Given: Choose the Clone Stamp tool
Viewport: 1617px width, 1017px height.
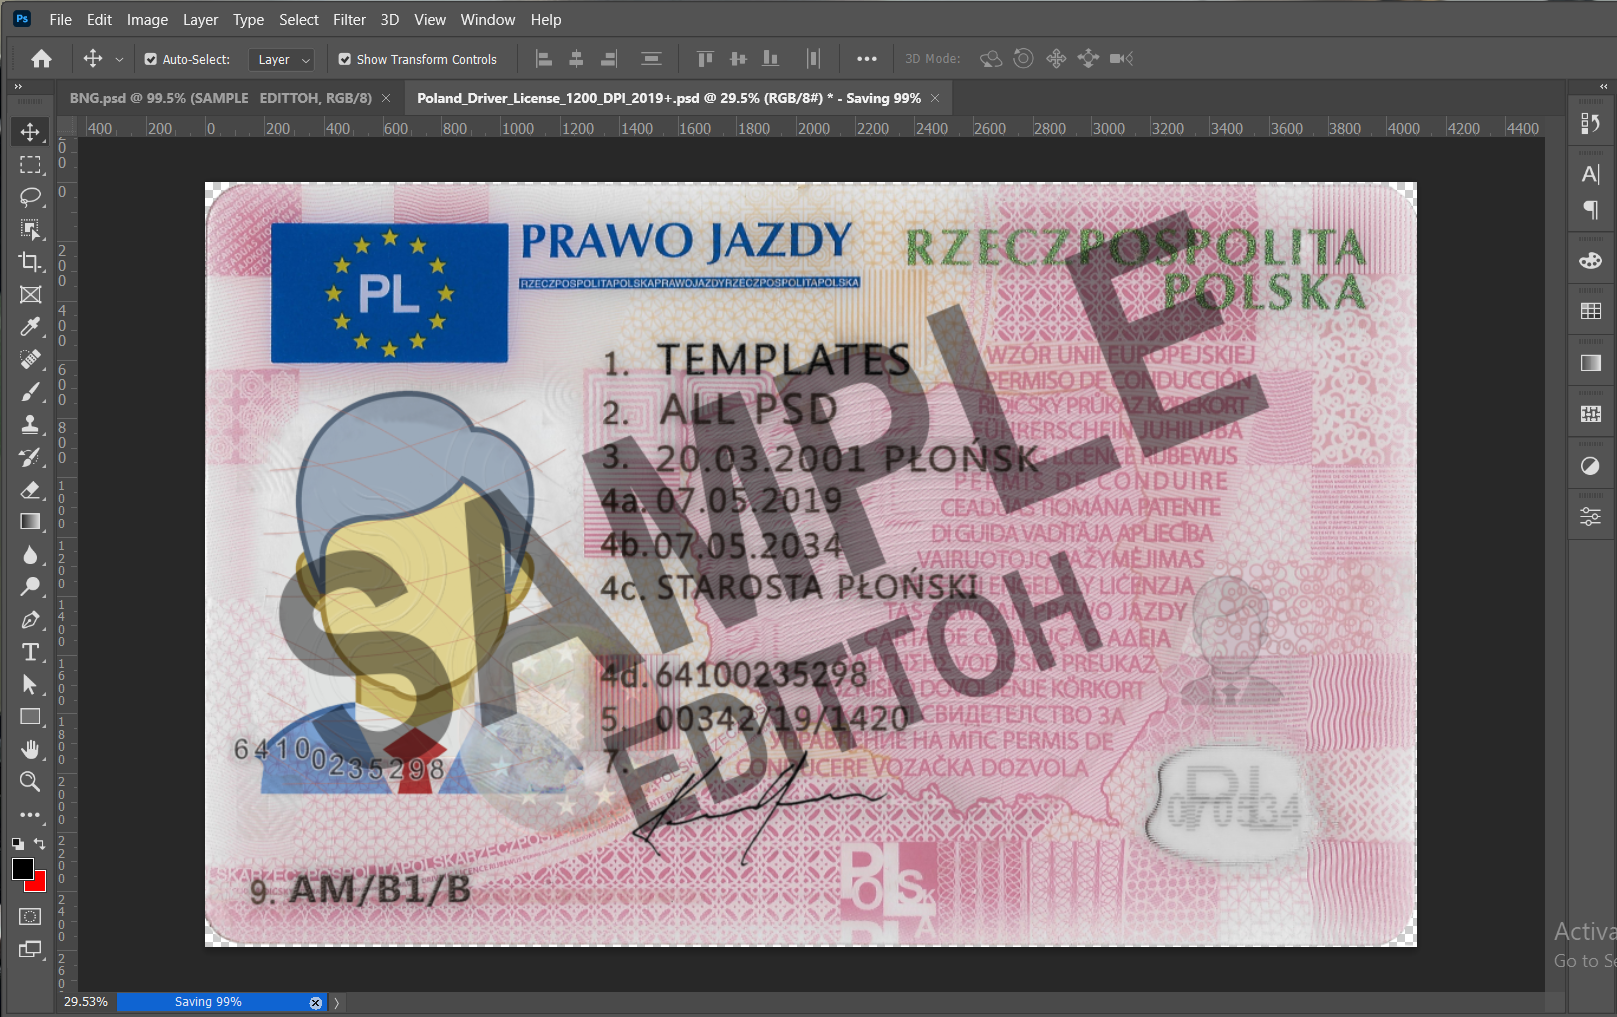Looking at the screenshot, I should [x=30, y=425].
